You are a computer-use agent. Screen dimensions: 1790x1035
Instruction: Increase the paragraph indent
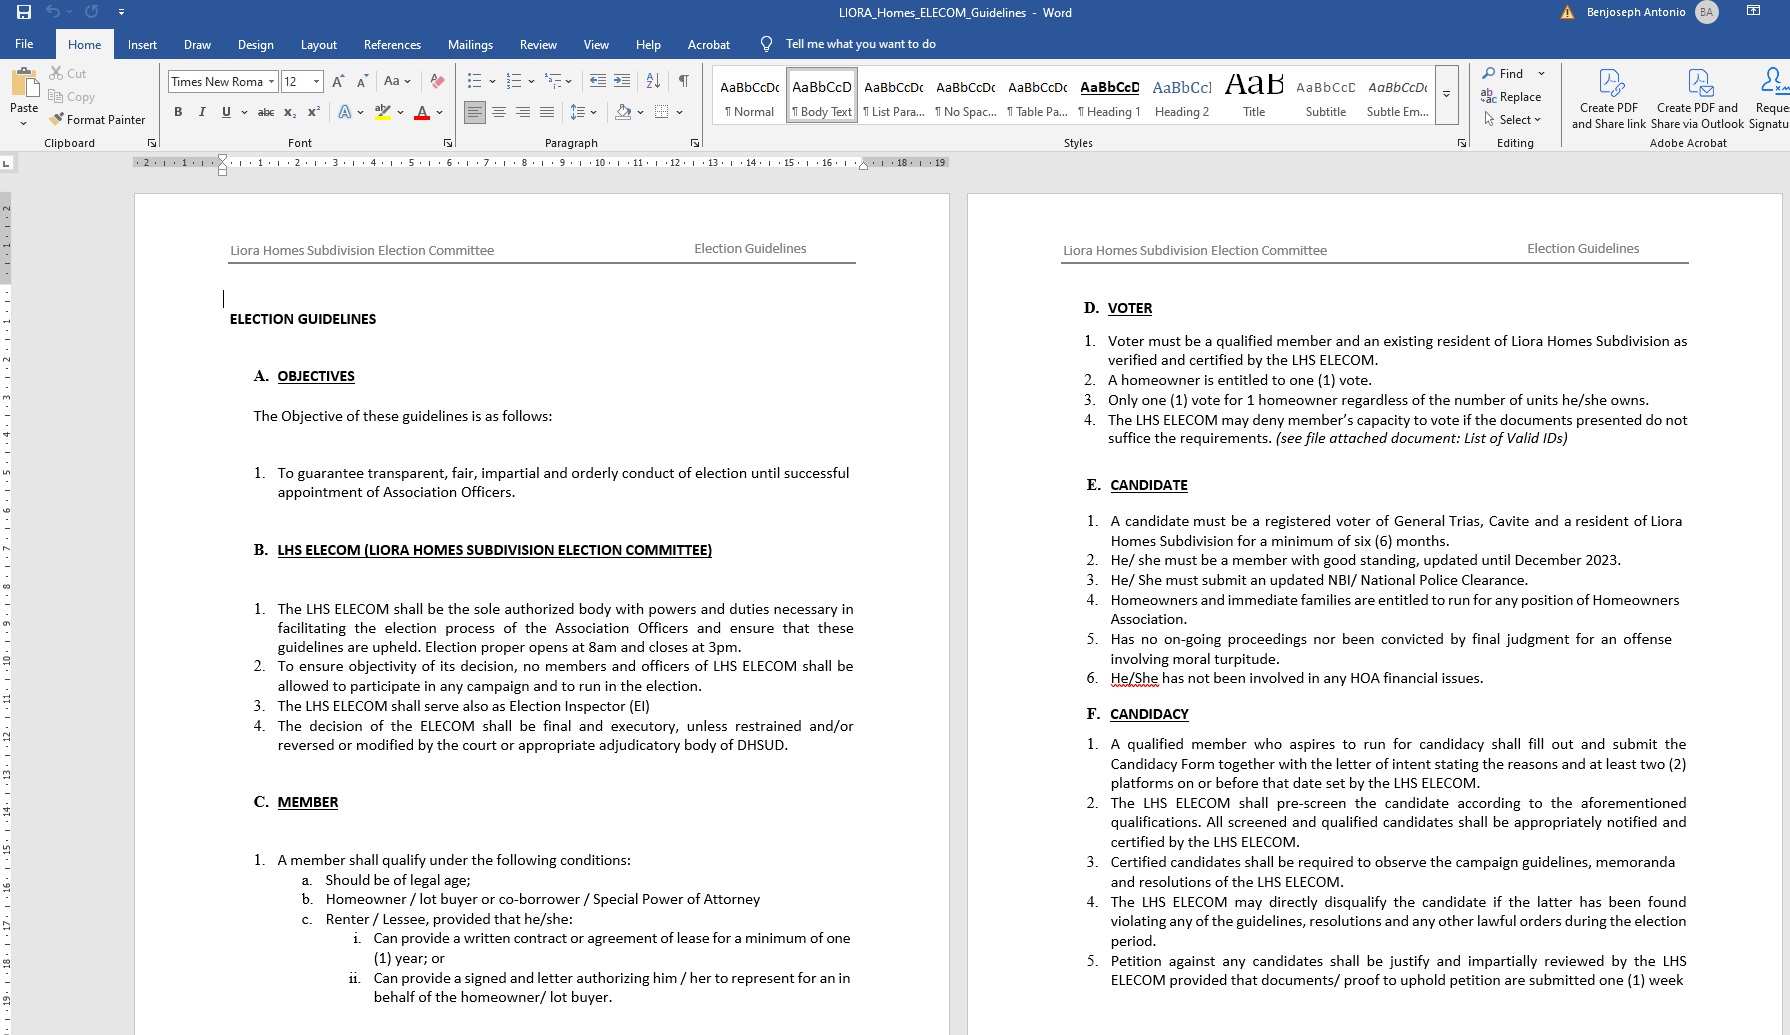pos(622,81)
